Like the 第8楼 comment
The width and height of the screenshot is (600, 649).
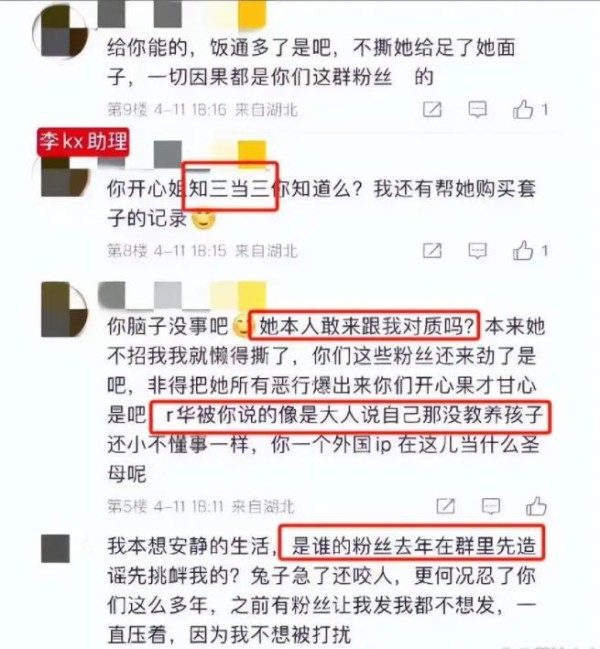point(523,250)
